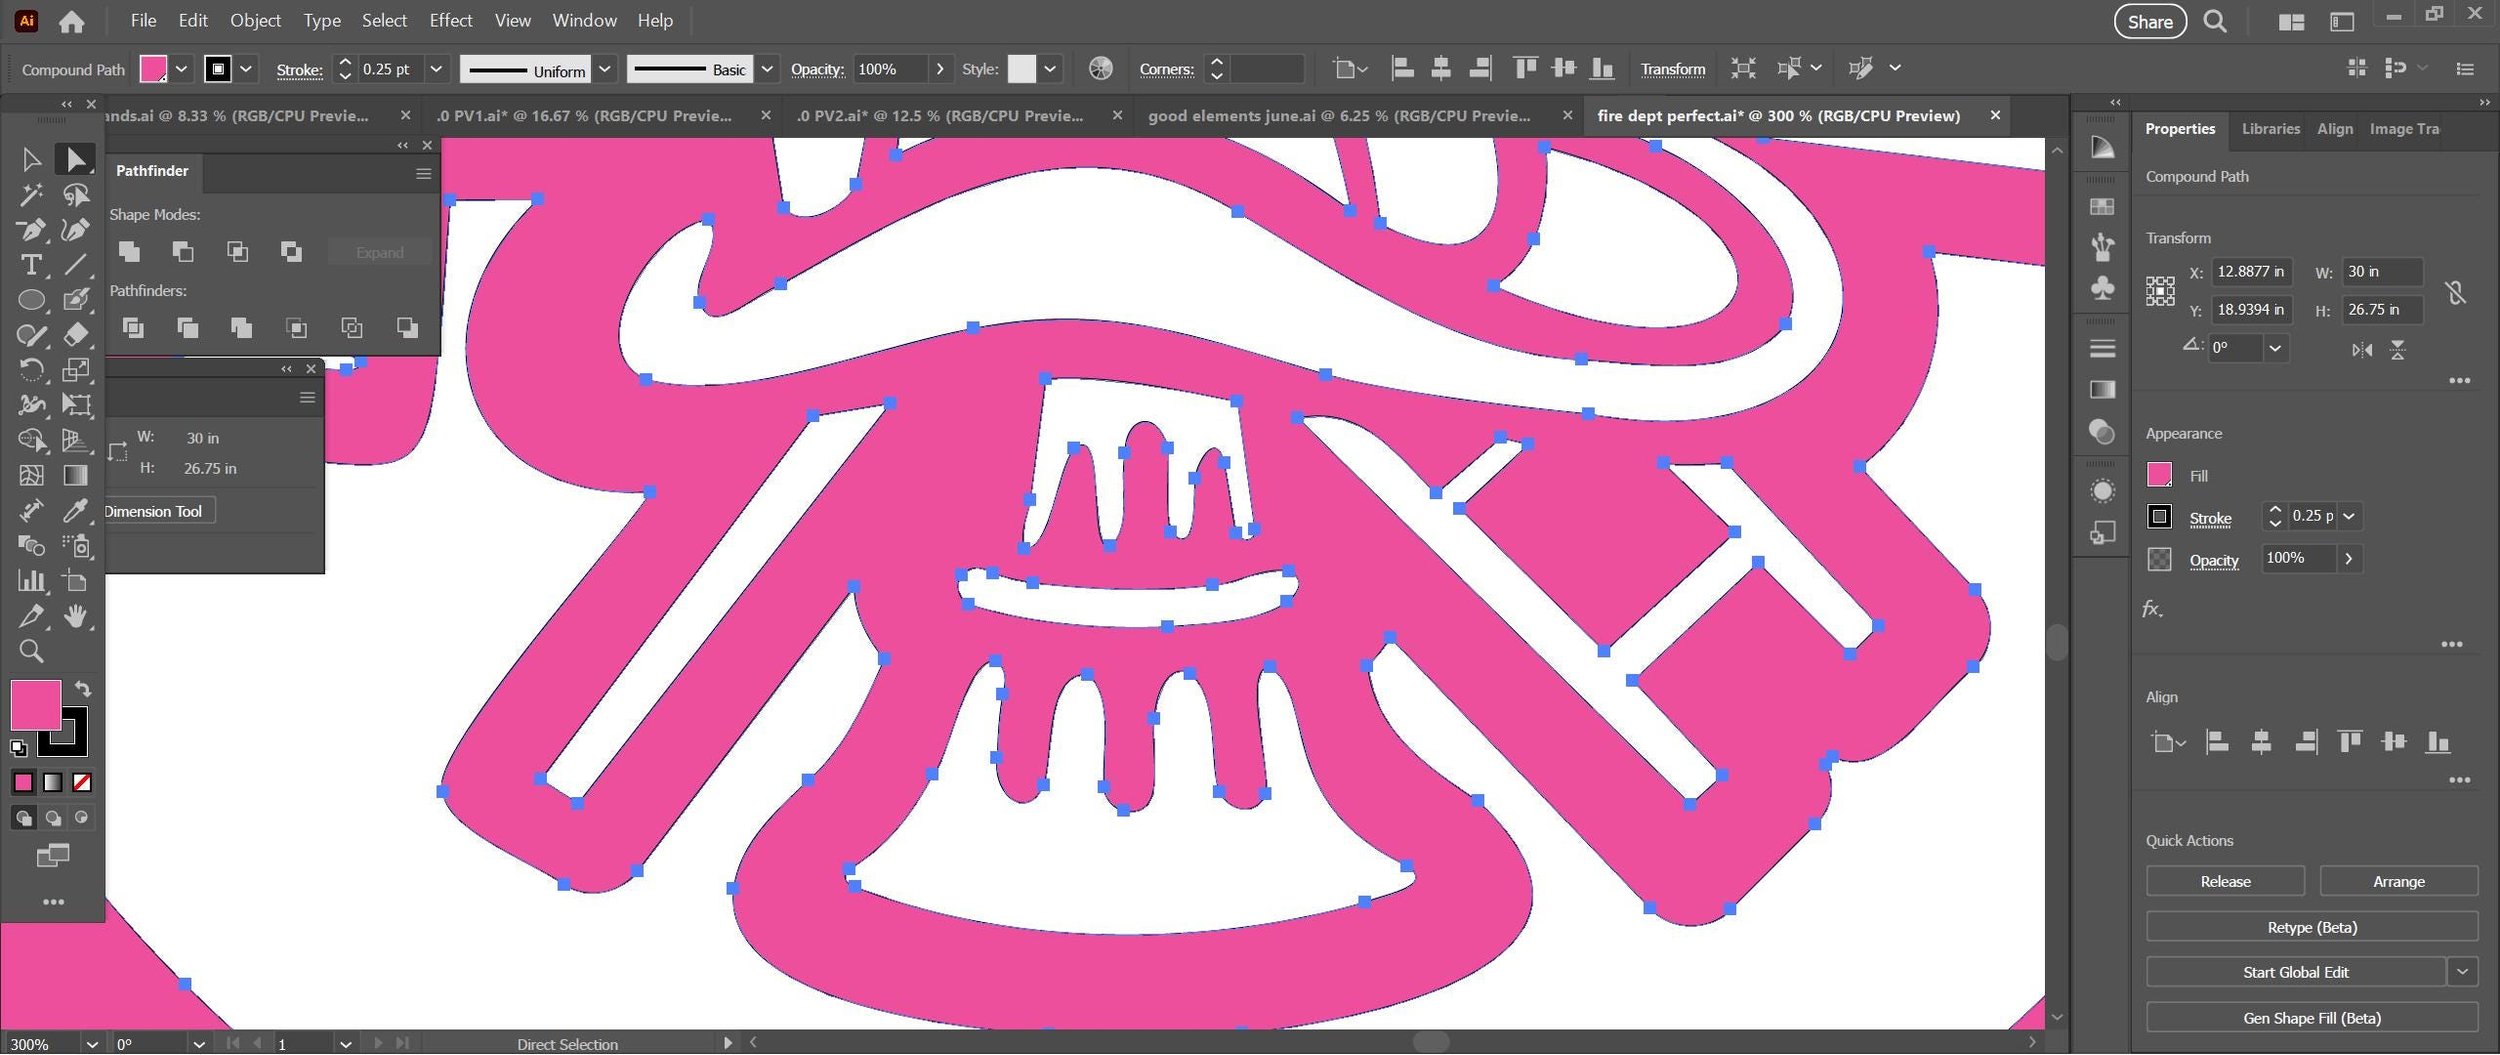Viewport: 2500px width, 1055px height.
Task: Switch to solid Color fill mode button
Action: point(23,783)
